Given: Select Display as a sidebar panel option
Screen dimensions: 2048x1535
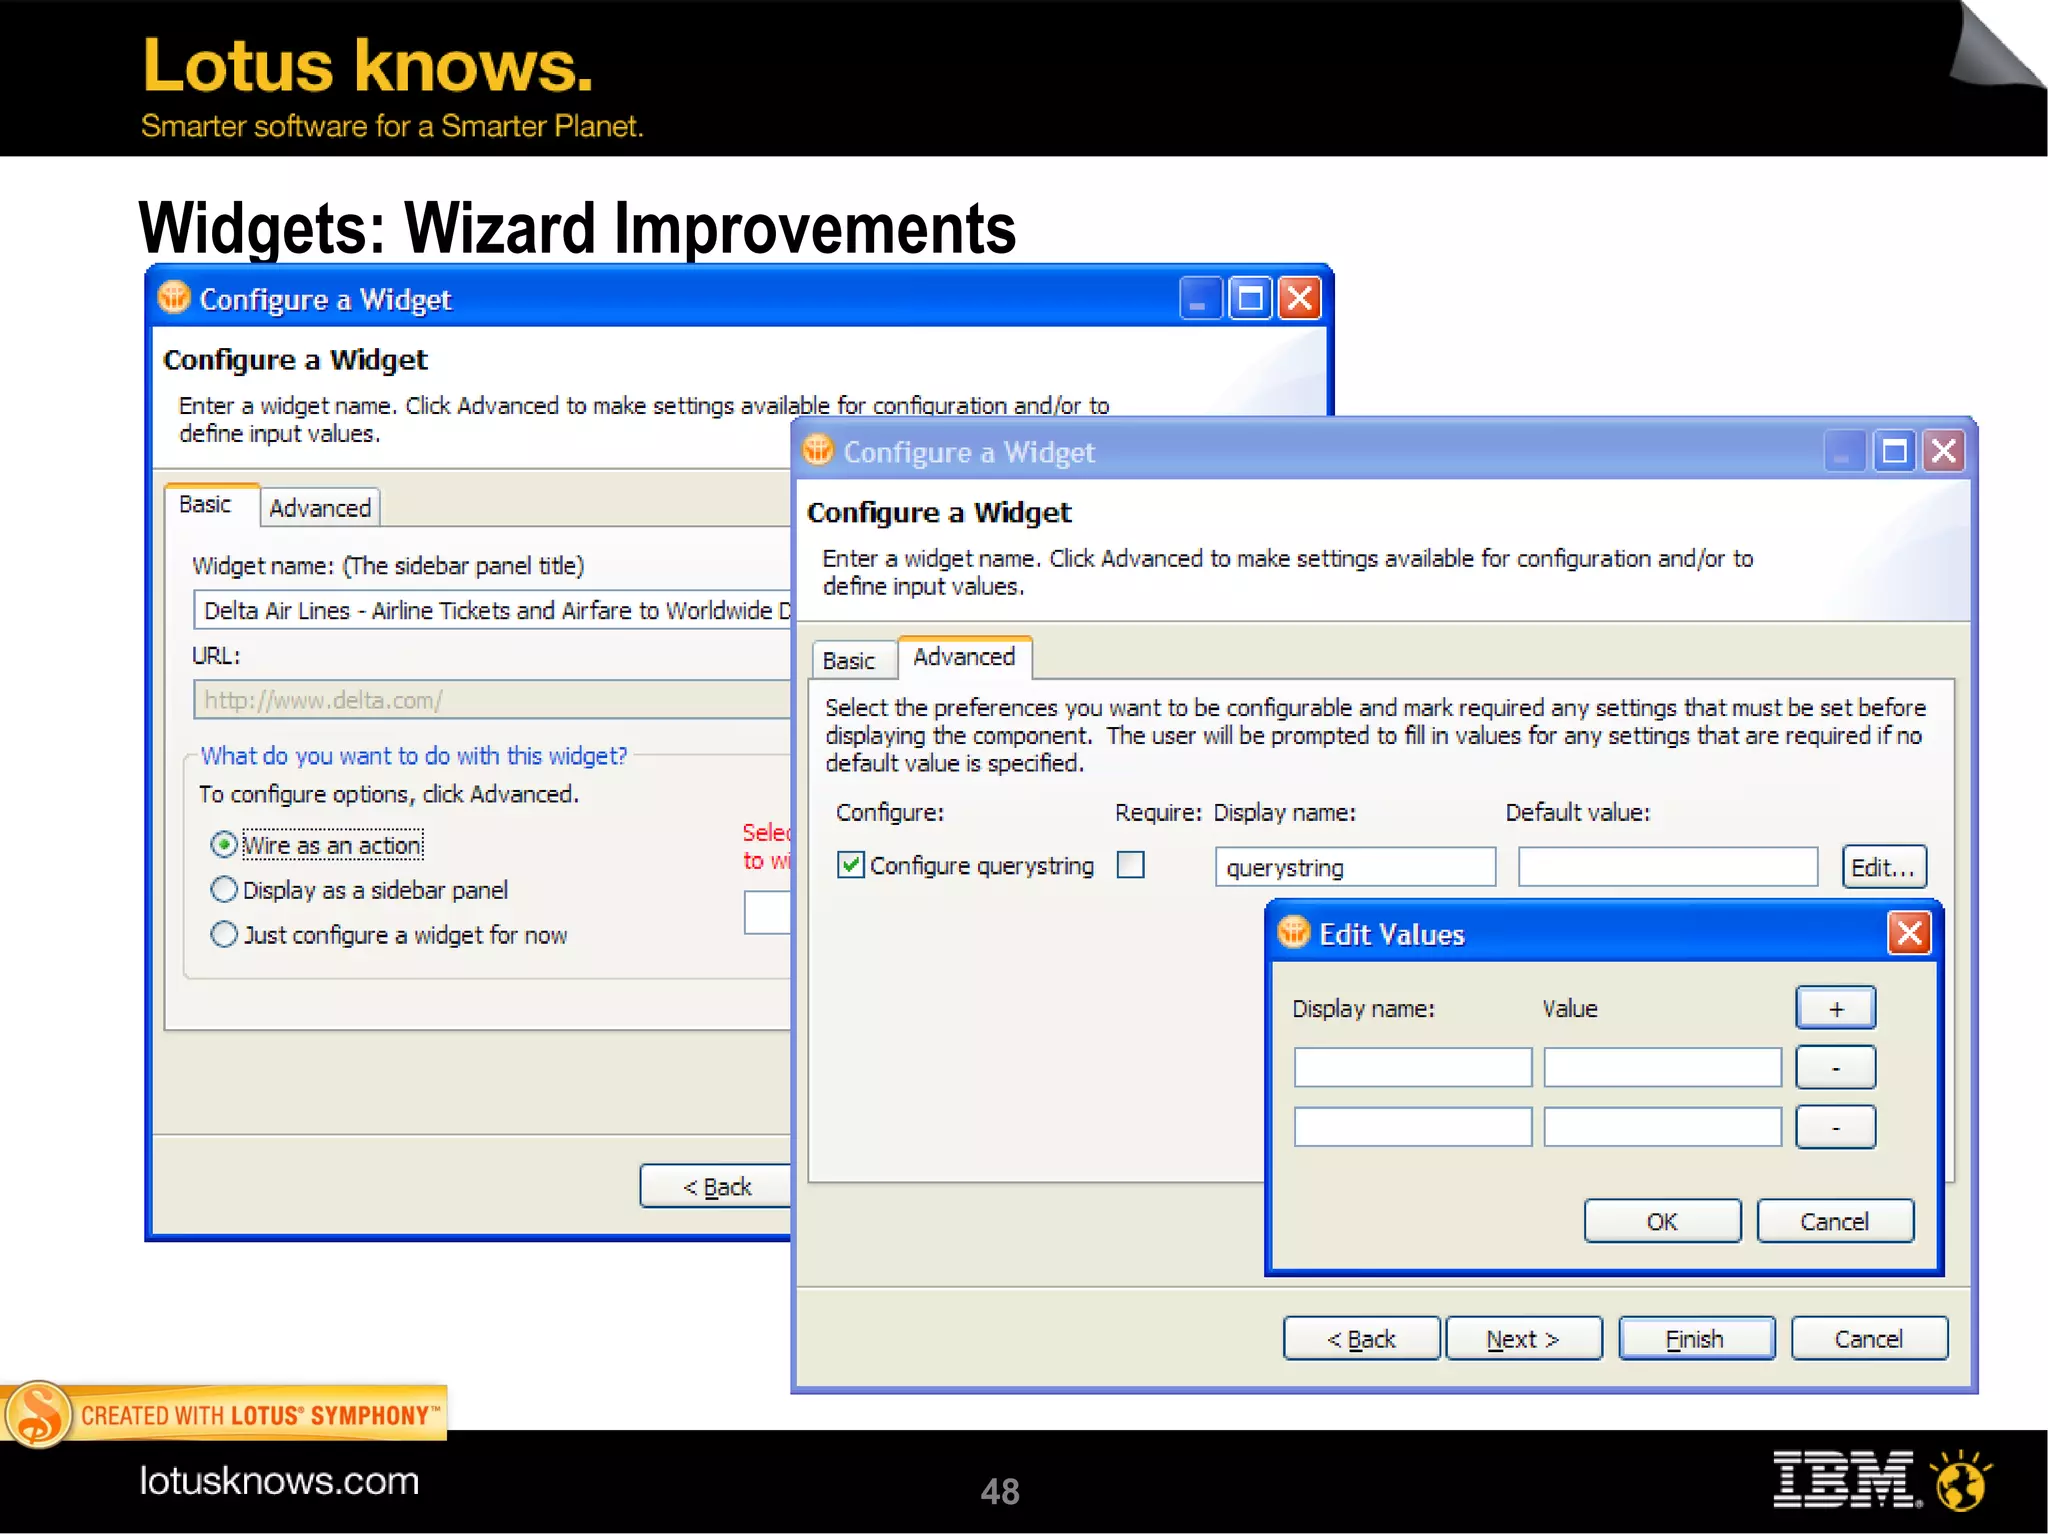Looking at the screenshot, I should (224, 889).
